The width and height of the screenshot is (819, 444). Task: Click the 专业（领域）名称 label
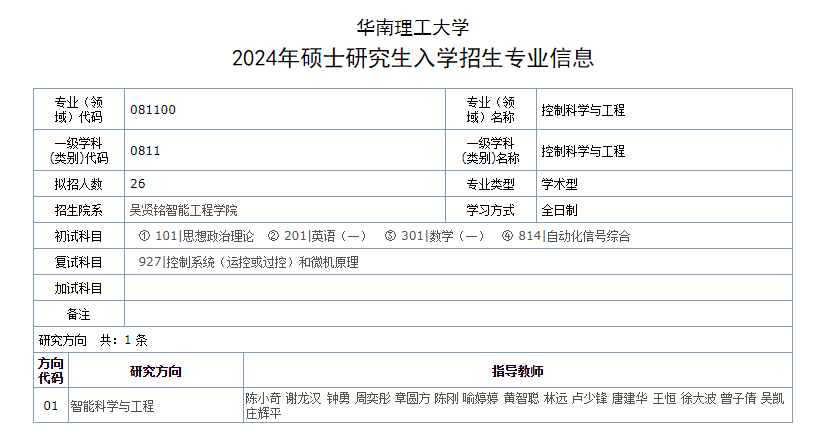[490, 109]
